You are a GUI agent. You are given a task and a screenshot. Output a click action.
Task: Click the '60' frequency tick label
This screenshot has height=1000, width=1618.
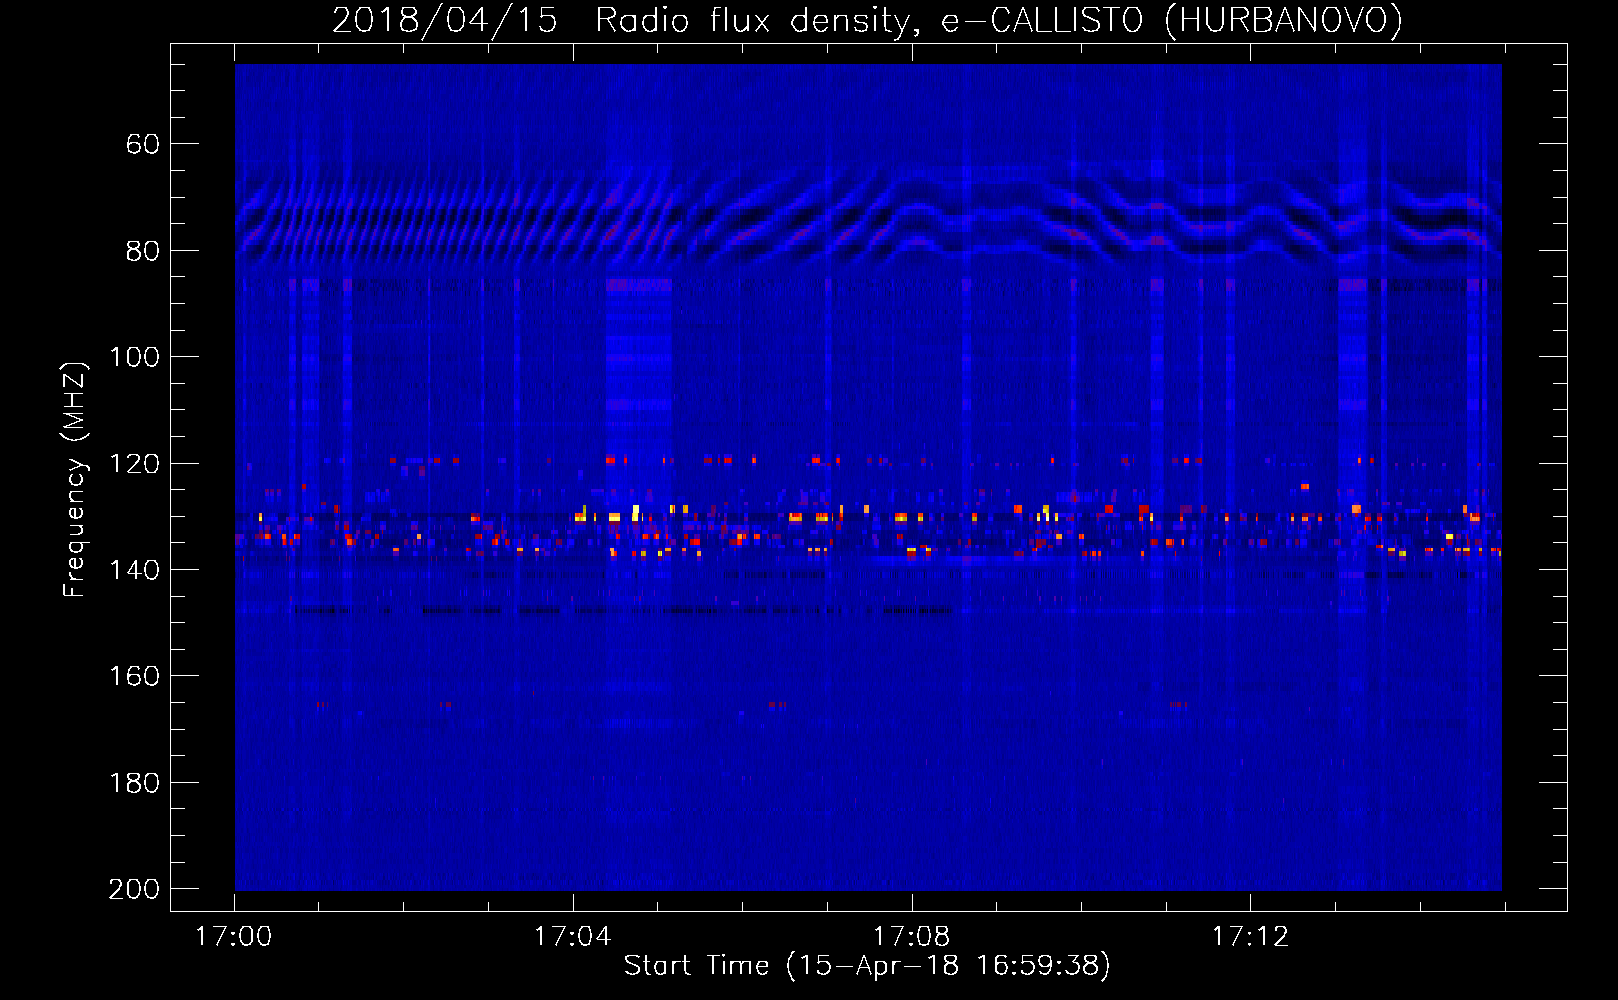point(143,145)
